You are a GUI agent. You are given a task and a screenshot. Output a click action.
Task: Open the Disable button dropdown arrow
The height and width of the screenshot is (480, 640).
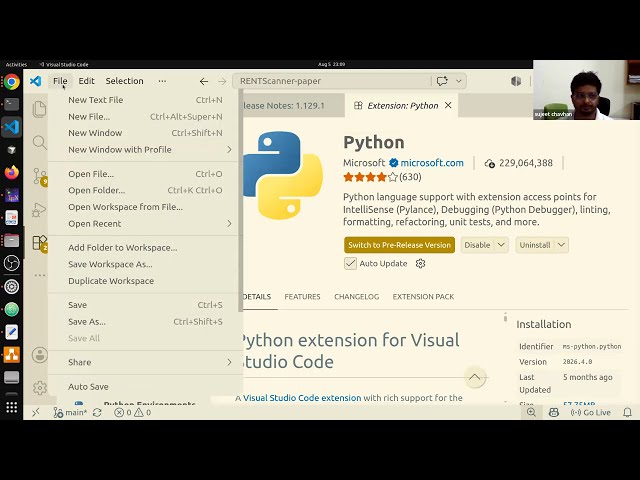[501, 245]
